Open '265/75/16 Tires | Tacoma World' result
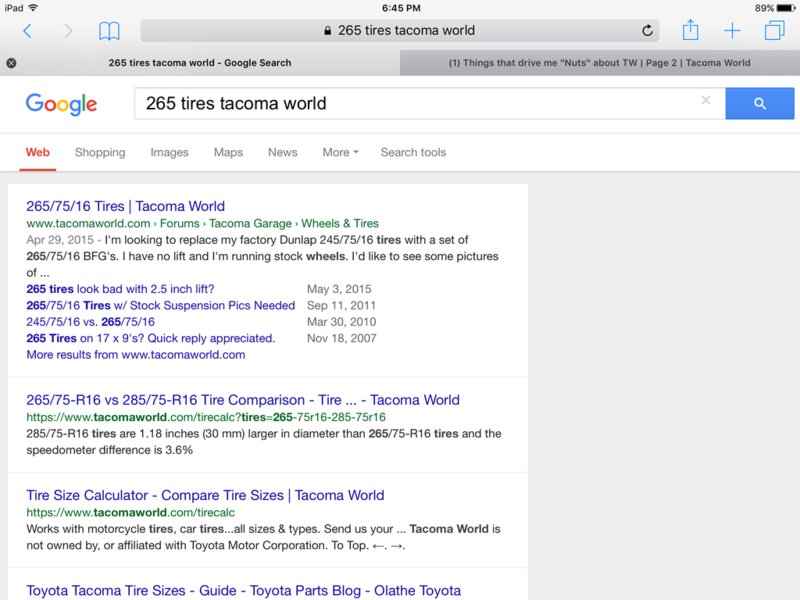 pyautogui.click(x=126, y=206)
